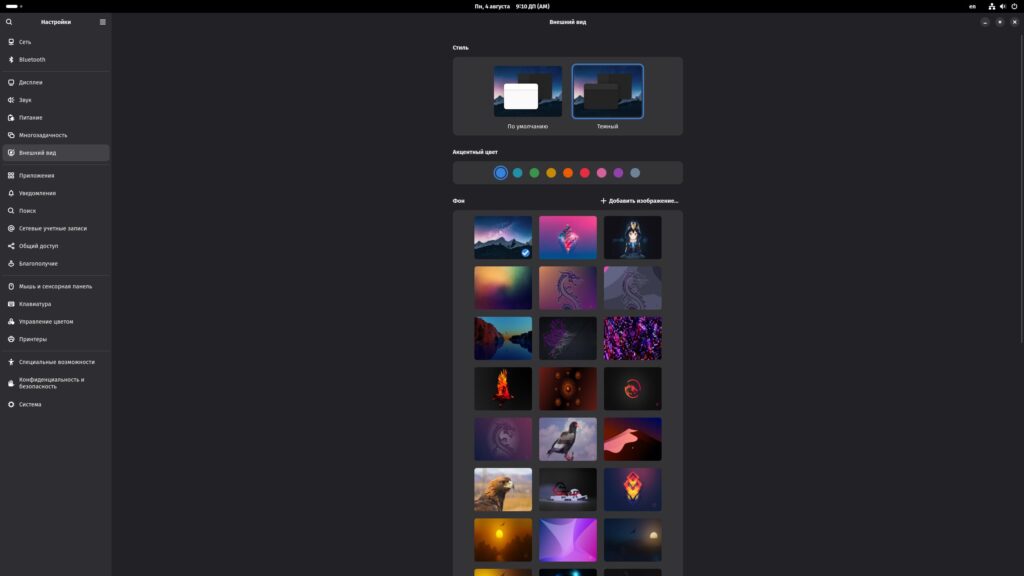Image resolution: width=1024 pixels, height=576 pixels.
Task: Click Добавить изображение button
Action: point(639,201)
